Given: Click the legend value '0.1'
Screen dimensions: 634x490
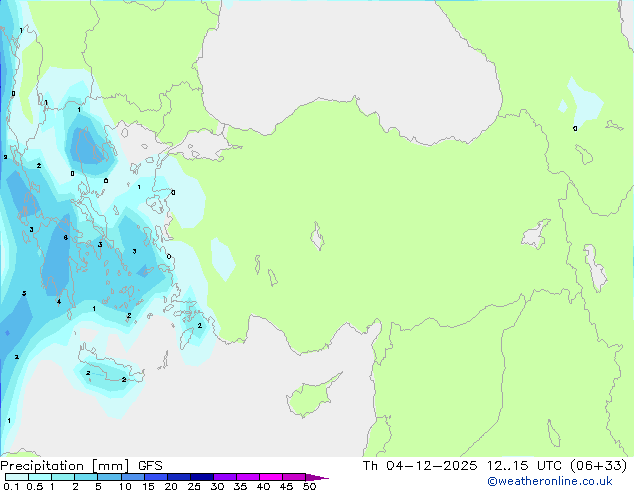Looking at the screenshot, I should tap(11, 486).
